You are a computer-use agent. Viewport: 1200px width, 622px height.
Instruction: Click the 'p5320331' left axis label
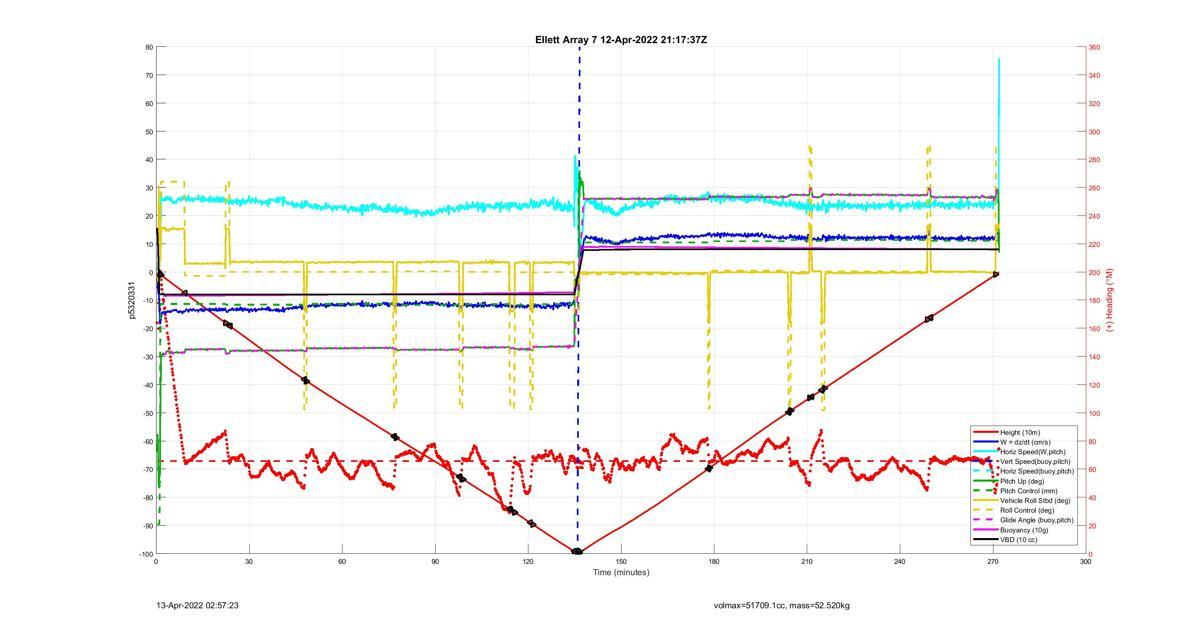point(132,301)
